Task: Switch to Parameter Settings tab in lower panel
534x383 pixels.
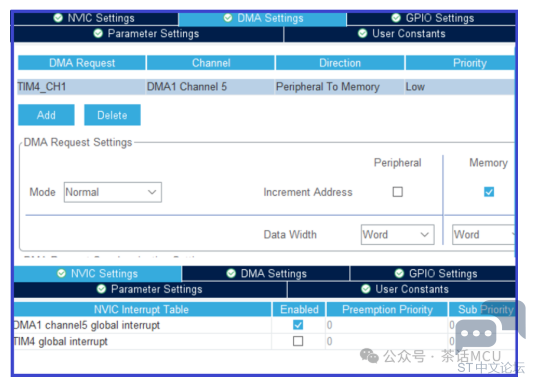Action: point(150,289)
